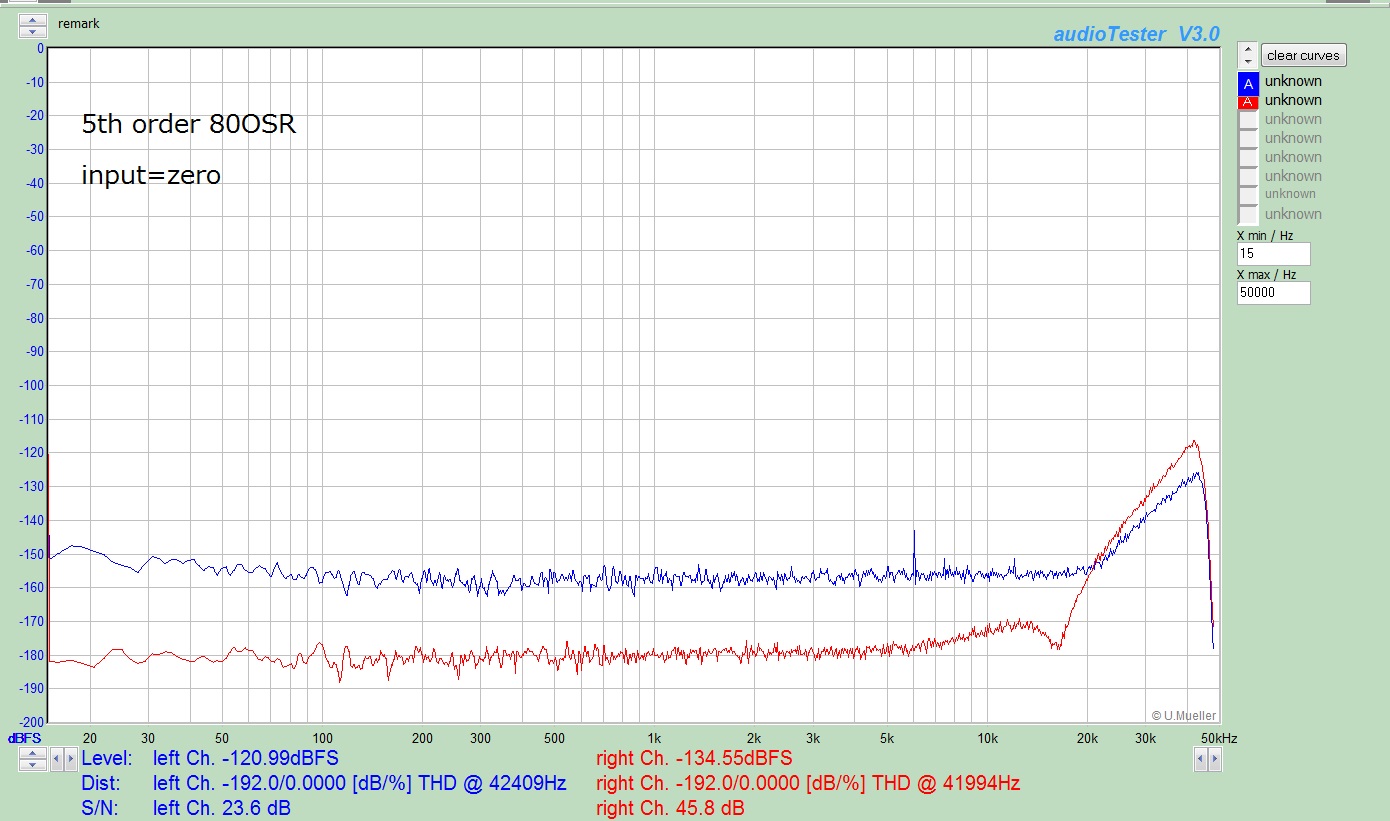The width and height of the screenshot is (1390, 821).
Task: Click the red curve's 'unknown' label
Action: pyautogui.click(x=1293, y=100)
